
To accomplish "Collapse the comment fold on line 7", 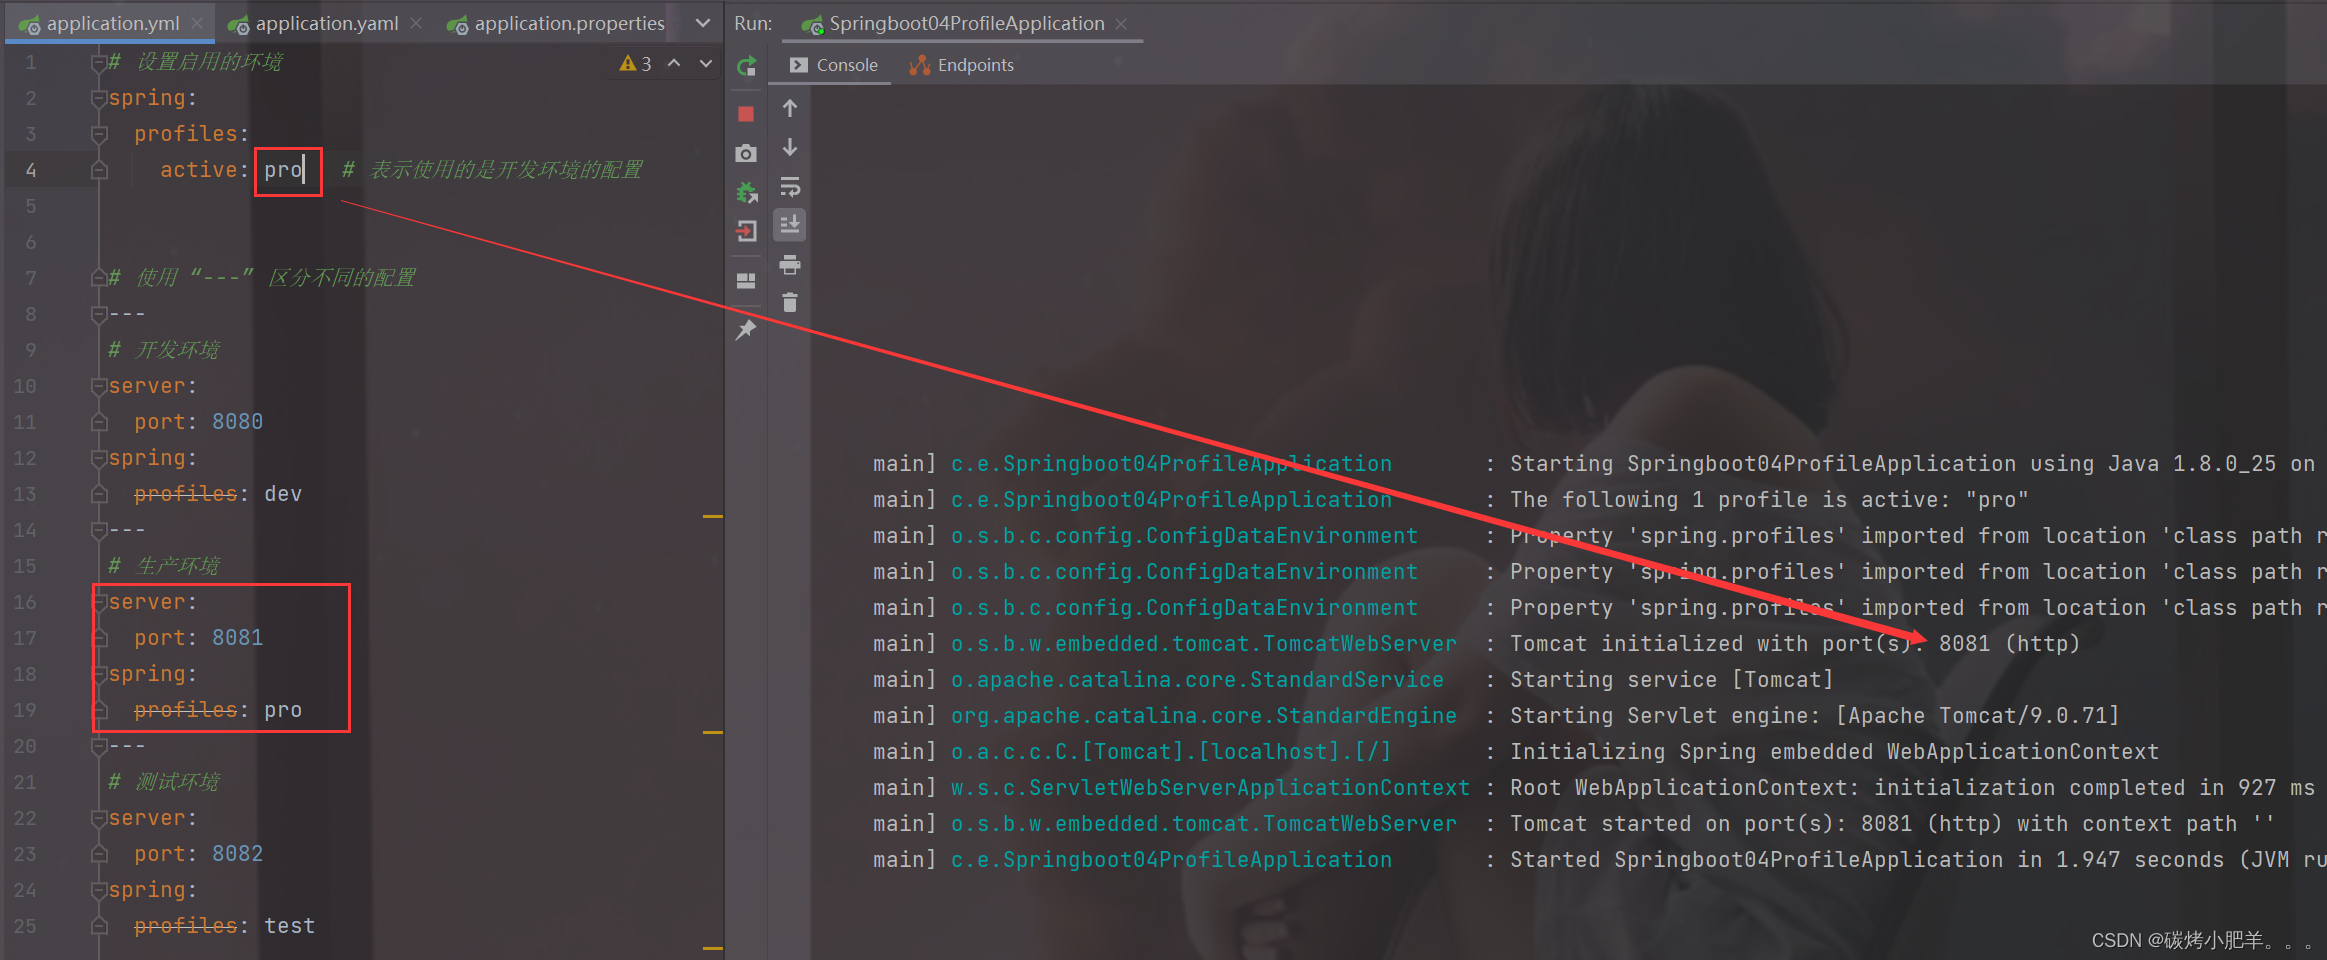I will pyautogui.click(x=99, y=278).
